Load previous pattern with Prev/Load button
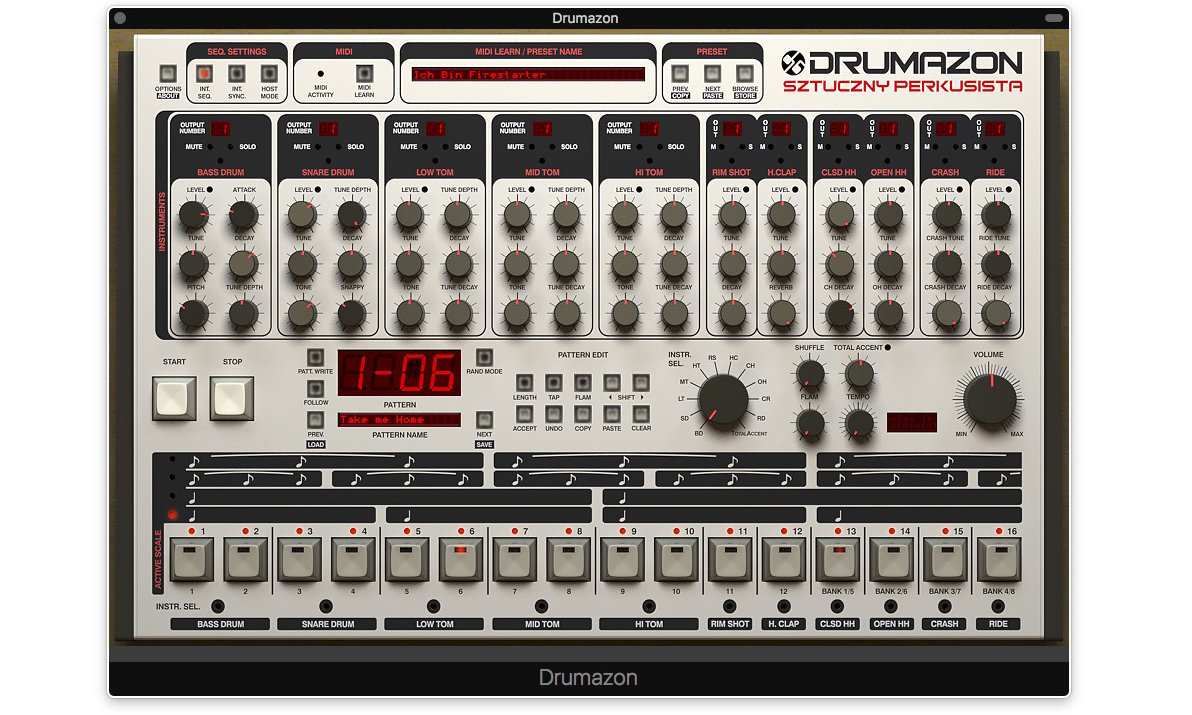The height and width of the screenshot is (715, 1192). pos(315,420)
